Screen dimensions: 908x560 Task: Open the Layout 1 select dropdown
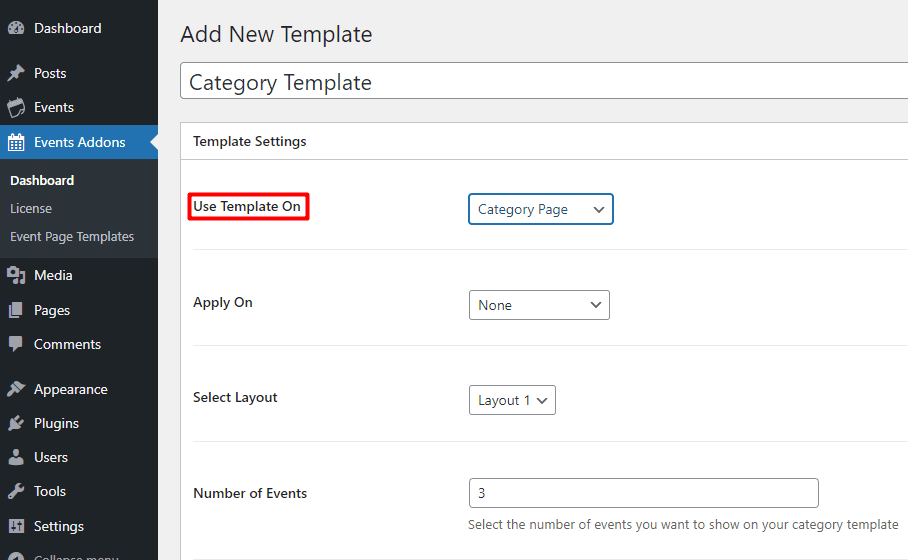coord(511,400)
